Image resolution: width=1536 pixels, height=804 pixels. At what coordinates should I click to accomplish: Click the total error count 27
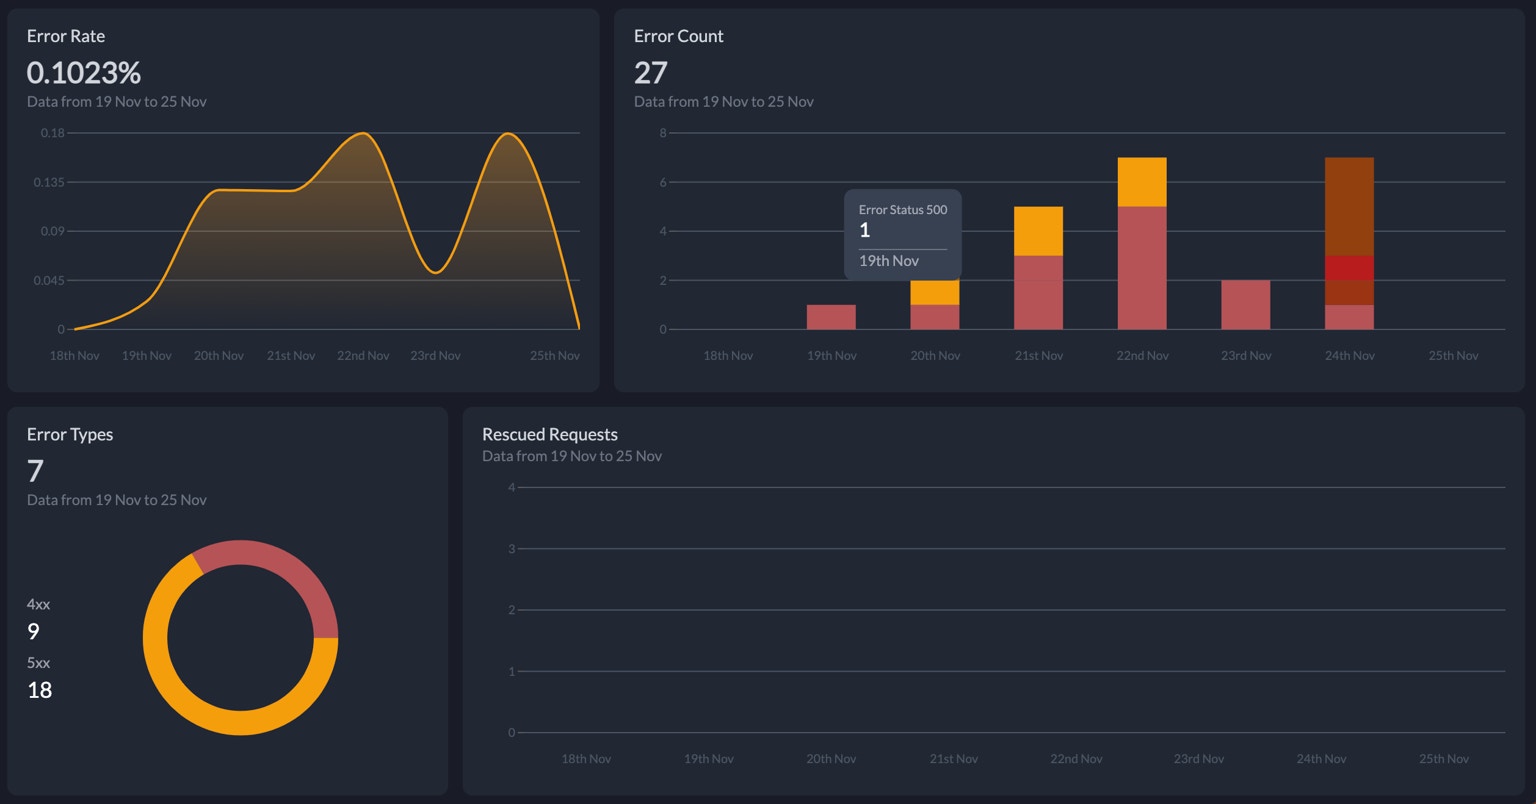pos(651,72)
